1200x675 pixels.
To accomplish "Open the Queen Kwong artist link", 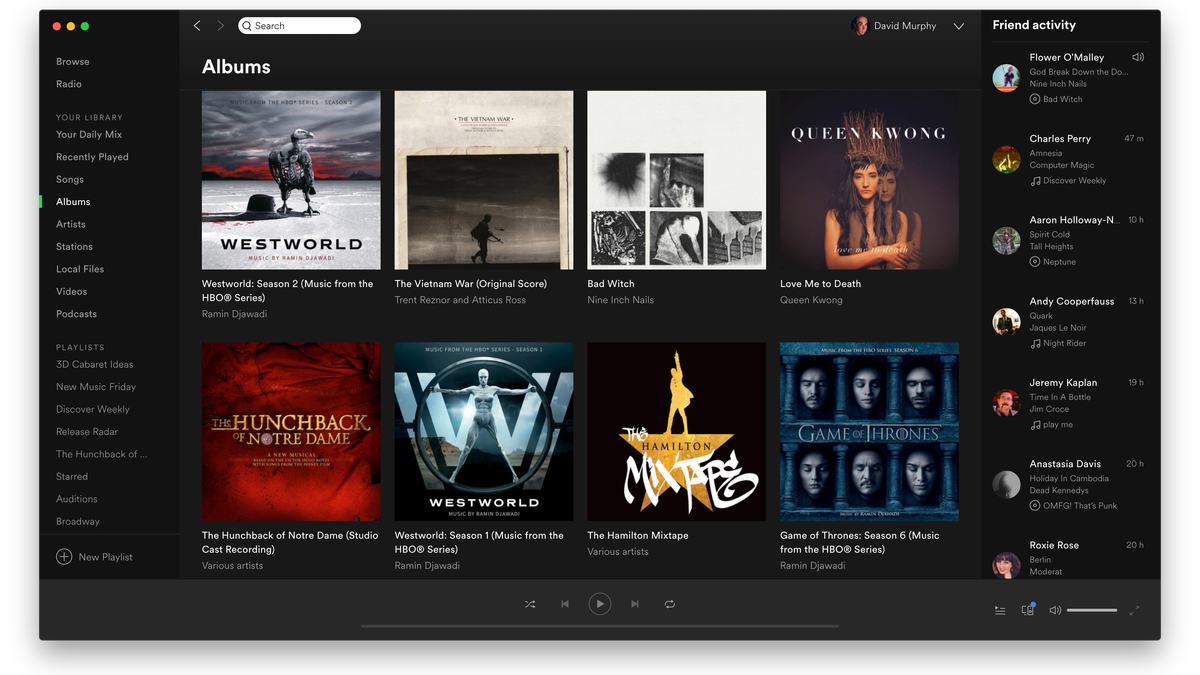I will (x=811, y=300).
